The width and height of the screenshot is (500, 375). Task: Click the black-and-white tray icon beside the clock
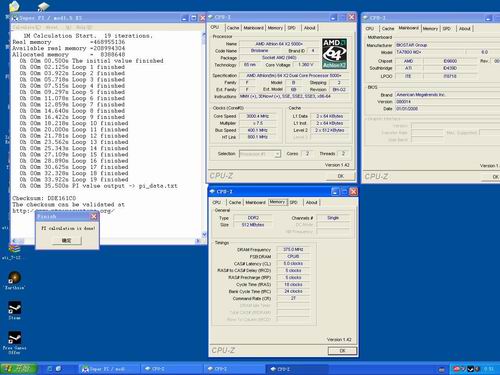471,369
